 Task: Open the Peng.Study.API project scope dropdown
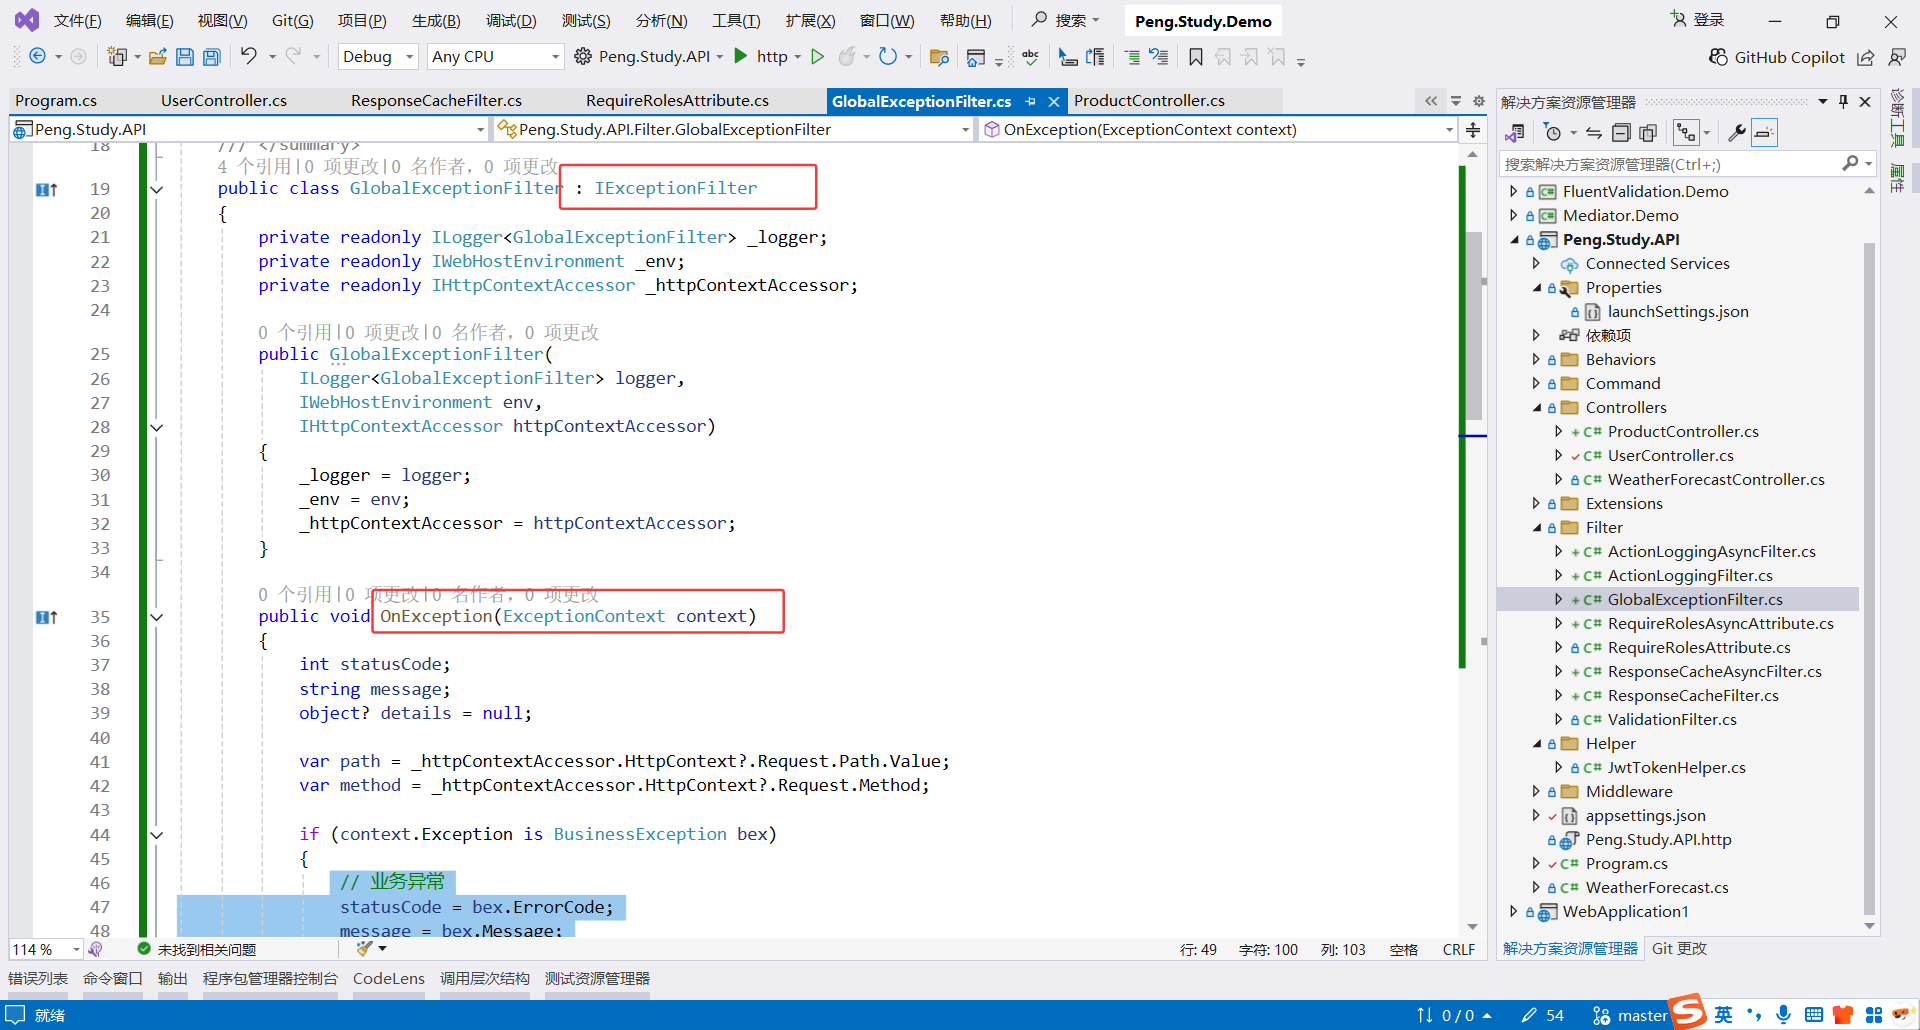249,130
